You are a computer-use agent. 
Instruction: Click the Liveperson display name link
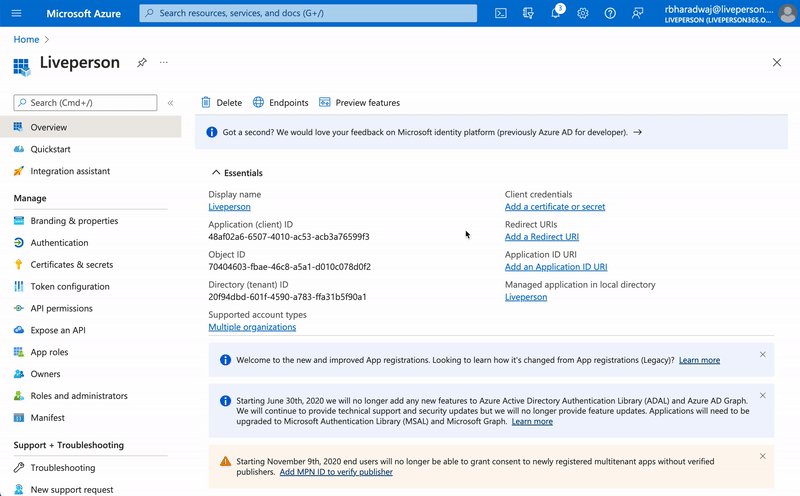point(229,207)
